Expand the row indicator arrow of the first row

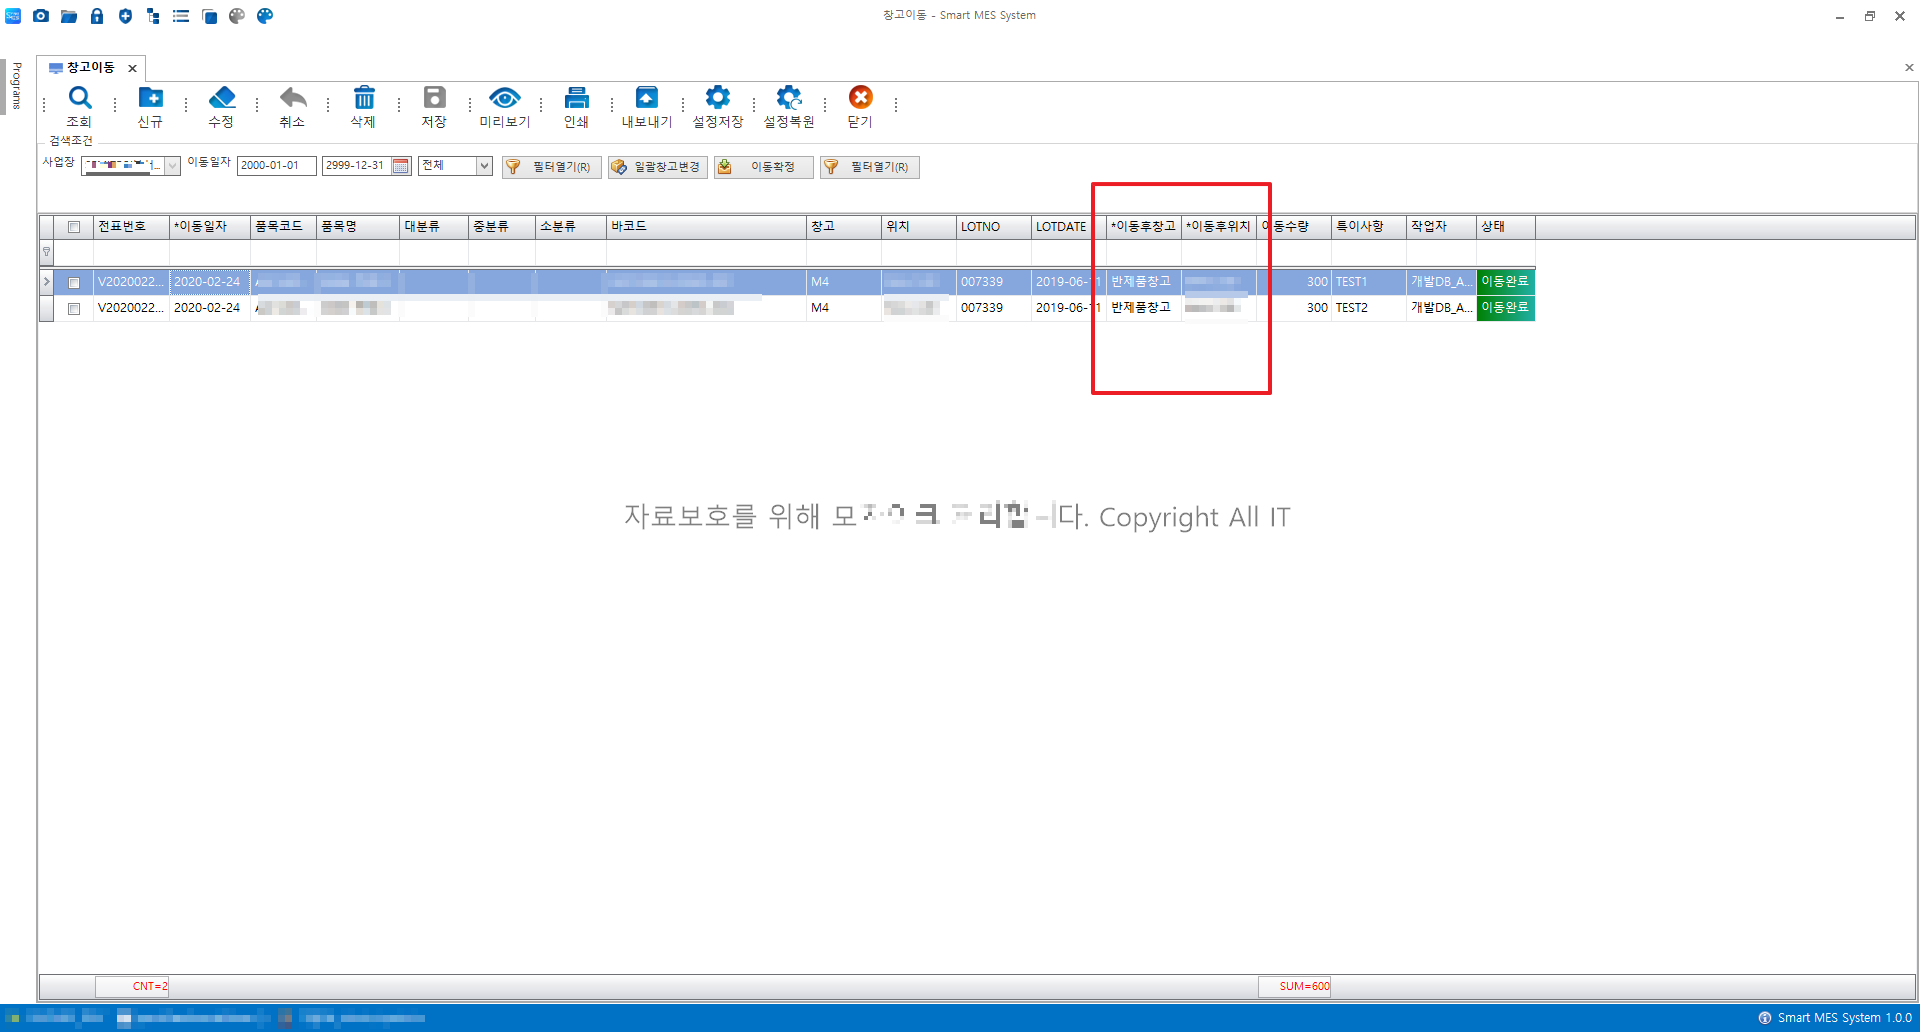(x=46, y=282)
